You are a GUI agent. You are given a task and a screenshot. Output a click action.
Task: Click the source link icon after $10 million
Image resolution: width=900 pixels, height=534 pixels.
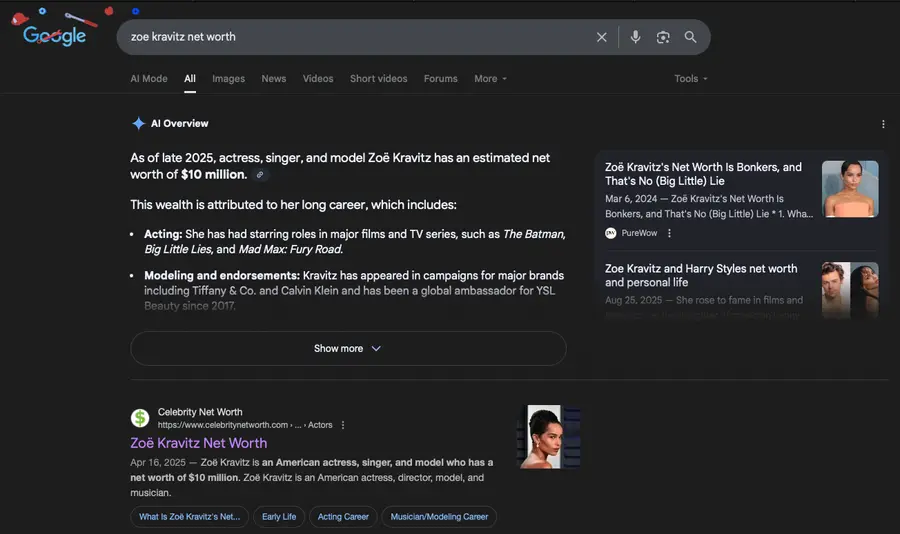pos(260,175)
